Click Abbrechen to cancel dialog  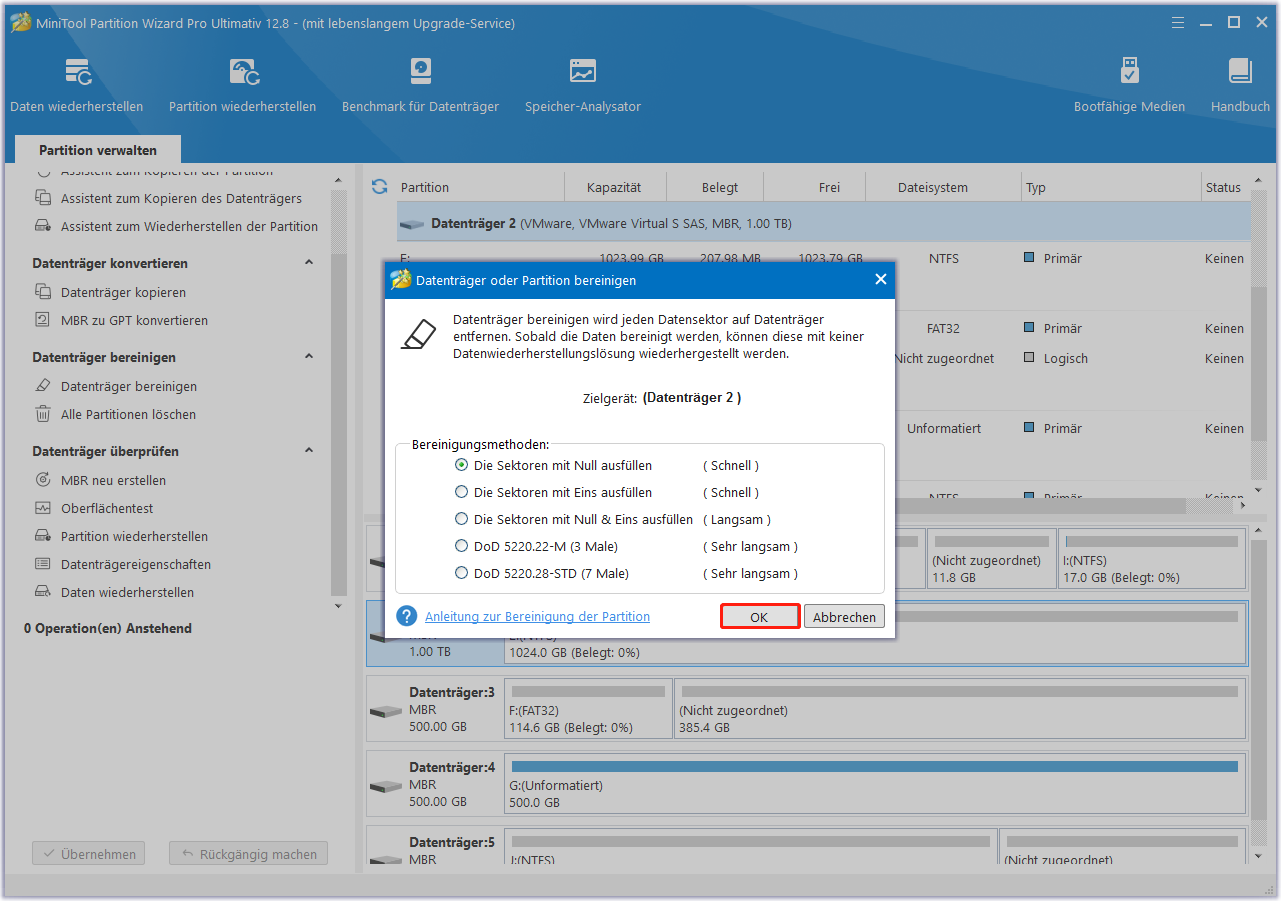(x=844, y=617)
